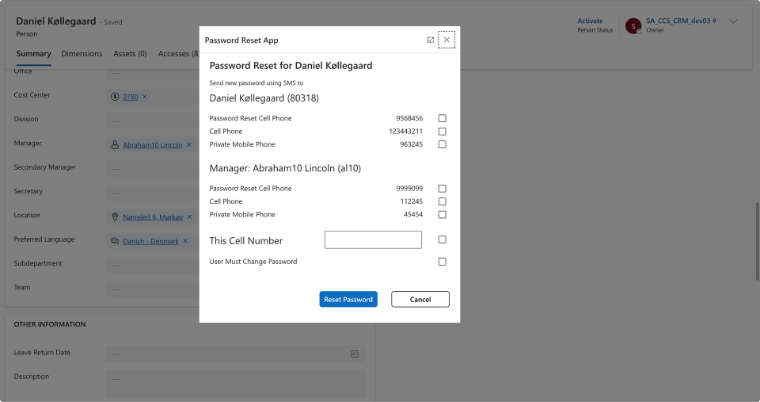Clear the Preferred Language Danish entry
Image resolution: width=760 pixels, height=402 pixels.
pyautogui.click(x=186, y=241)
